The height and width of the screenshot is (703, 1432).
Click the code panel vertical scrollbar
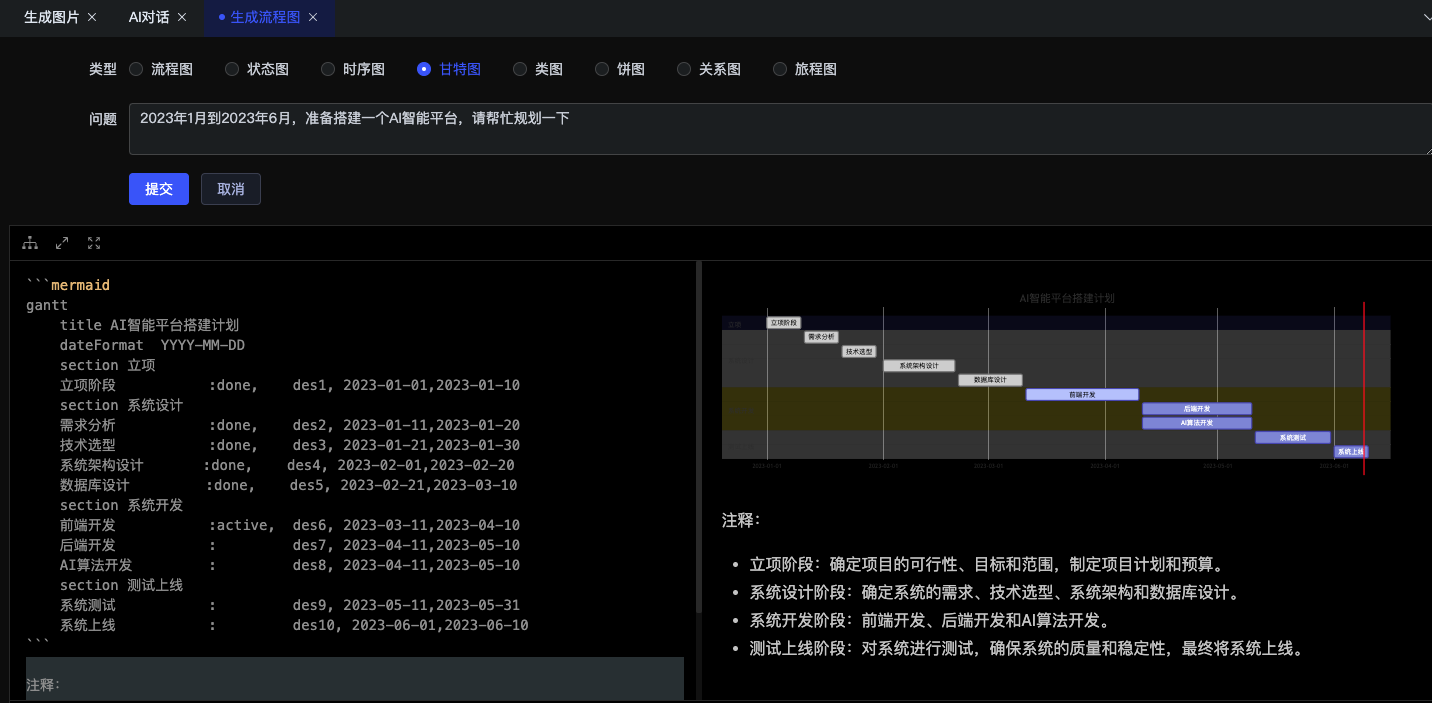(698, 440)
